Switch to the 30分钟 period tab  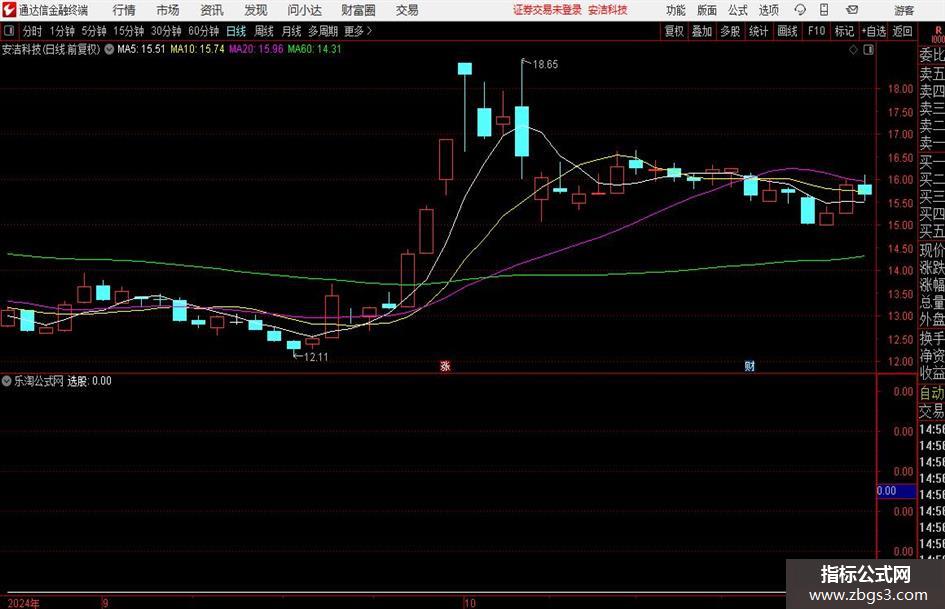click(166, 31)
